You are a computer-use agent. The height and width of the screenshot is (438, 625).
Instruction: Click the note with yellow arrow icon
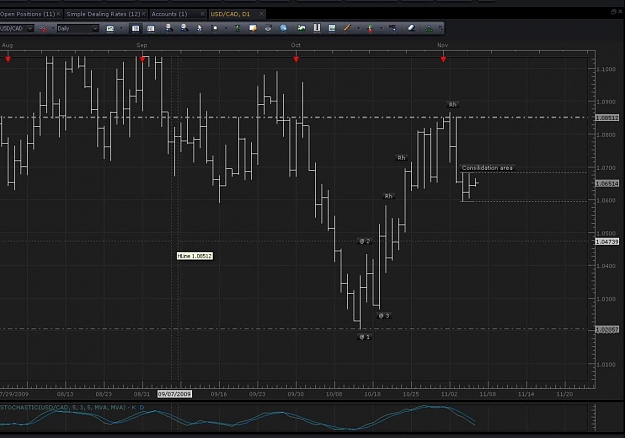click(x=253, y=28)
